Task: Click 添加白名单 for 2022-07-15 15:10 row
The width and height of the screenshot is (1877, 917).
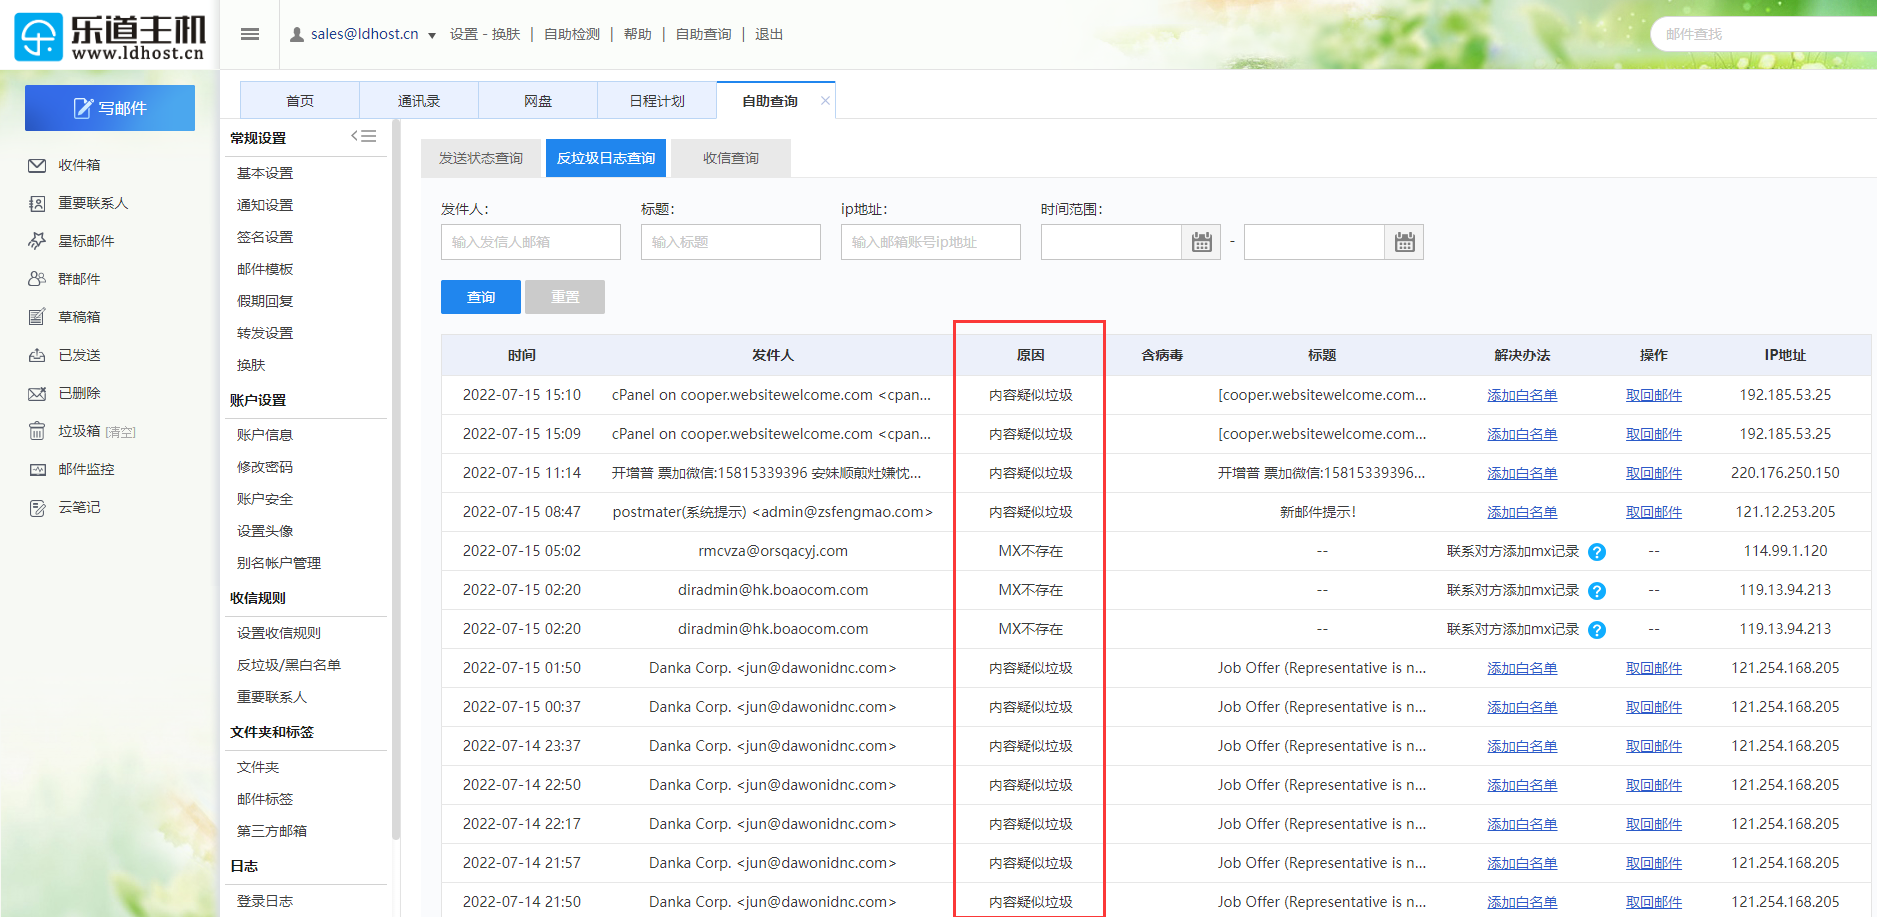Action: [x=1522, y=395]
